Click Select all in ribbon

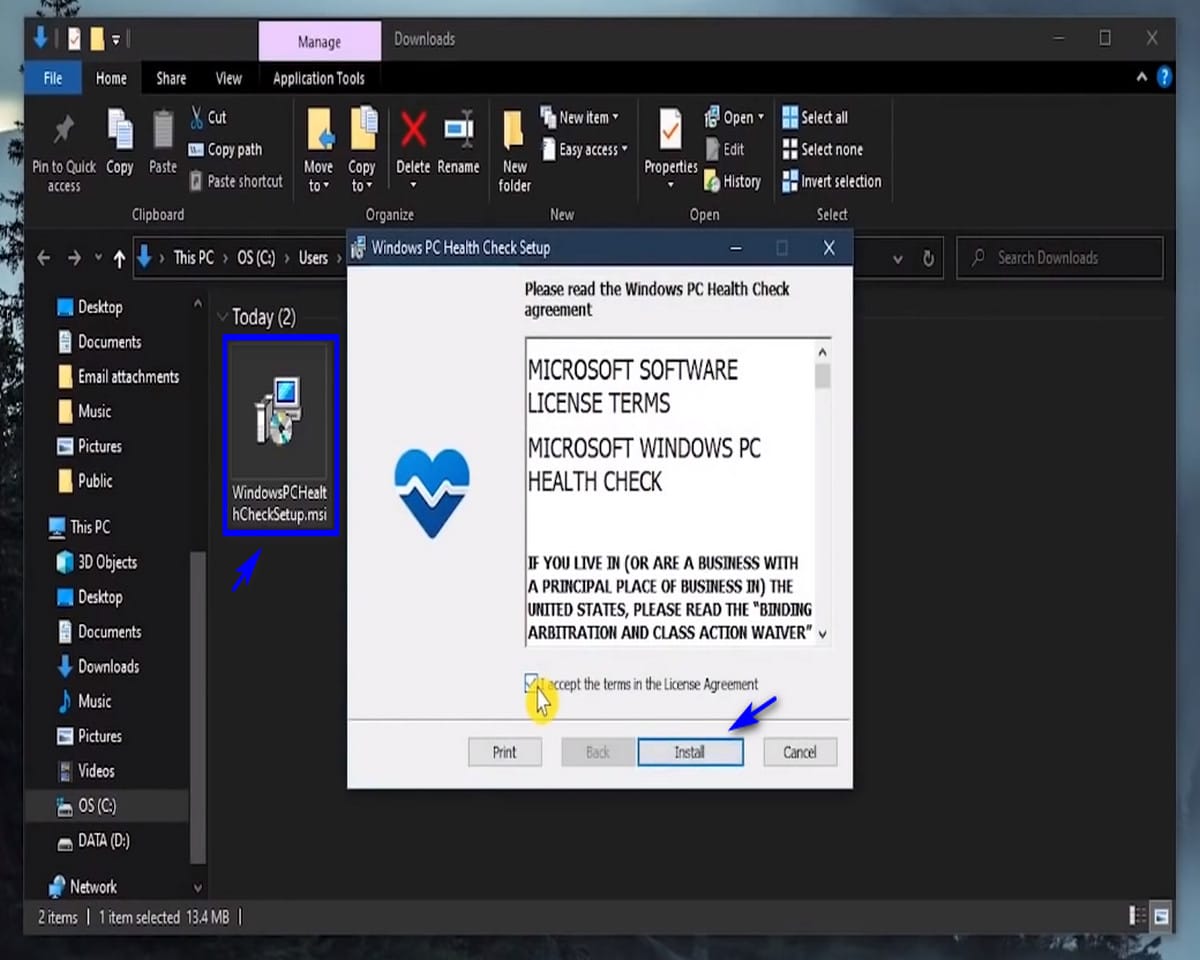815,117
